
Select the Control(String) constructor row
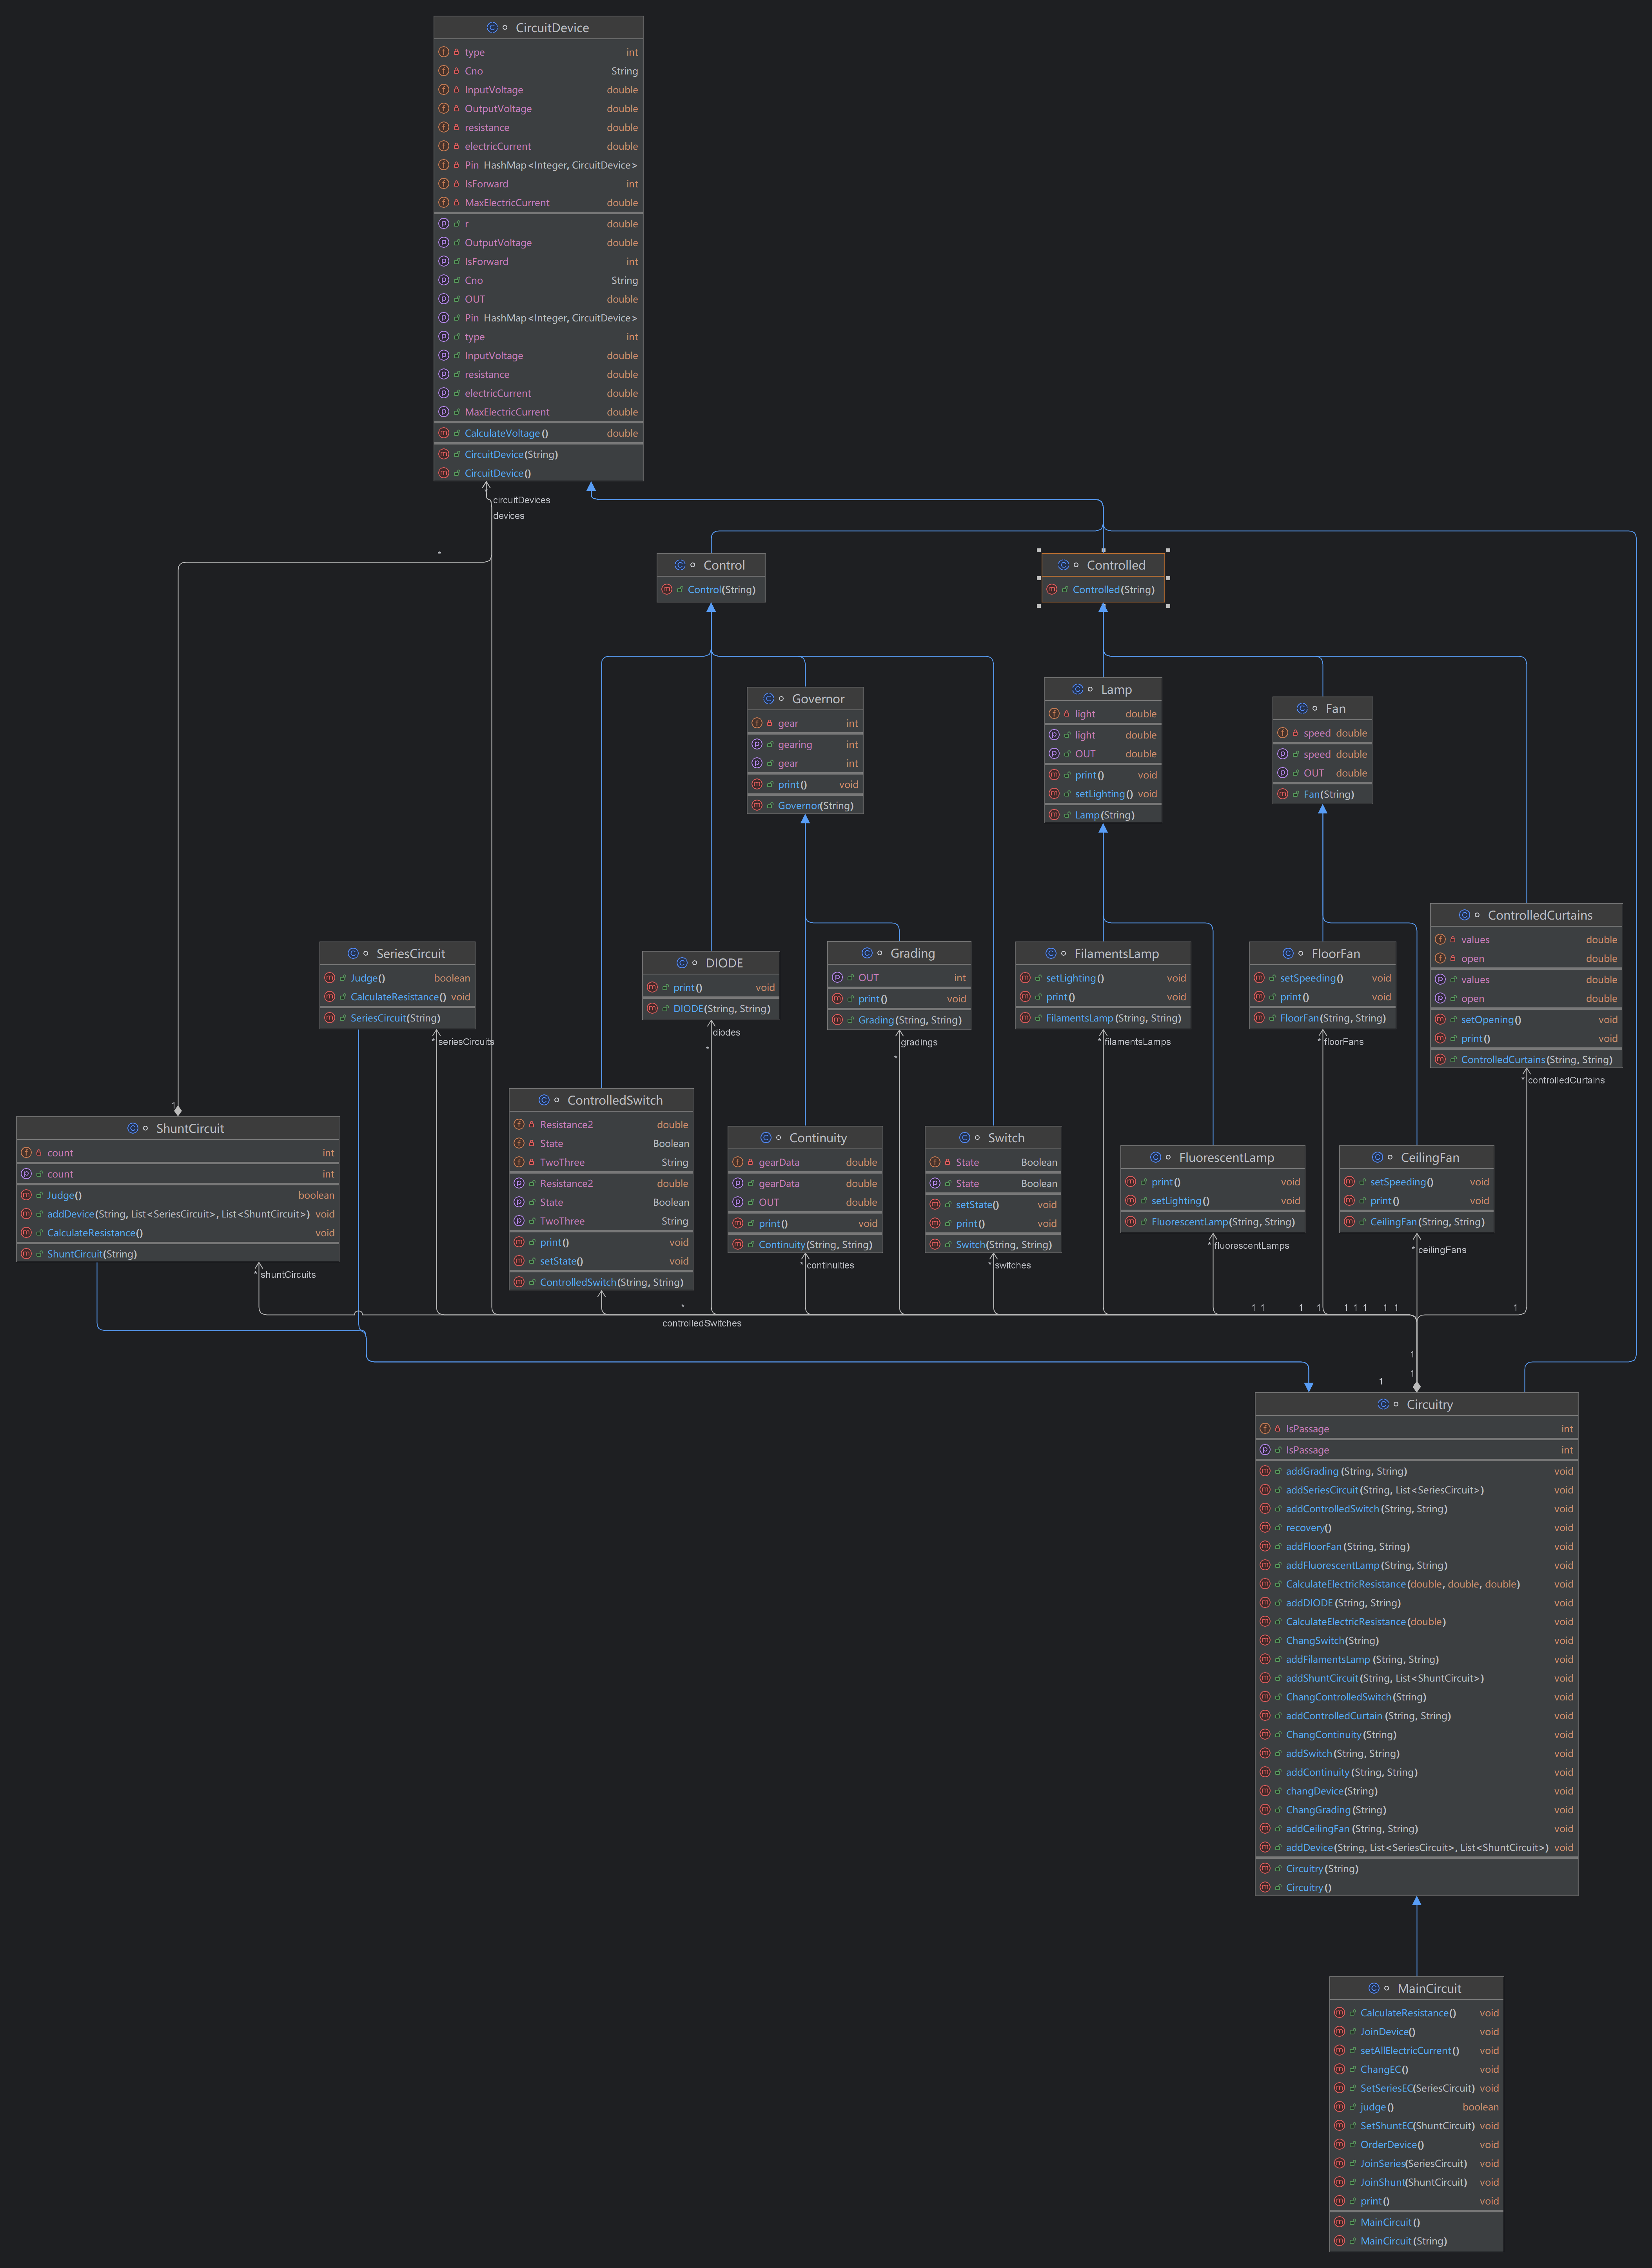tap(720, 590)
